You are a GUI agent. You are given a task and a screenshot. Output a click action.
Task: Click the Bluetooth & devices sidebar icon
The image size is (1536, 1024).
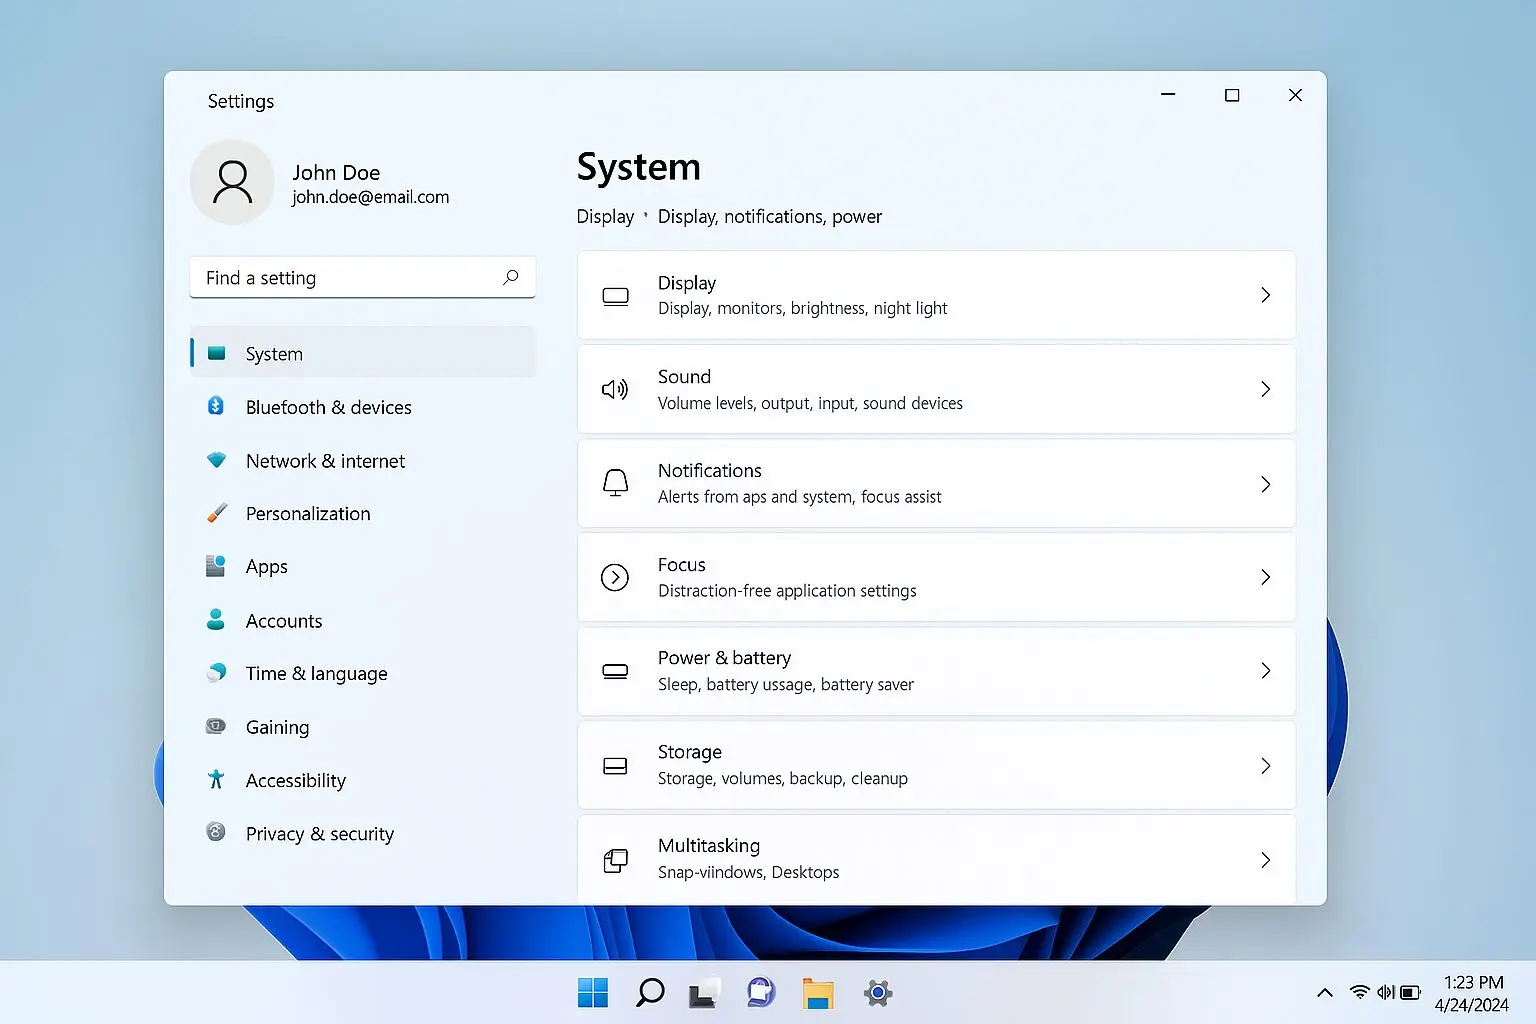tap(215, 406)
